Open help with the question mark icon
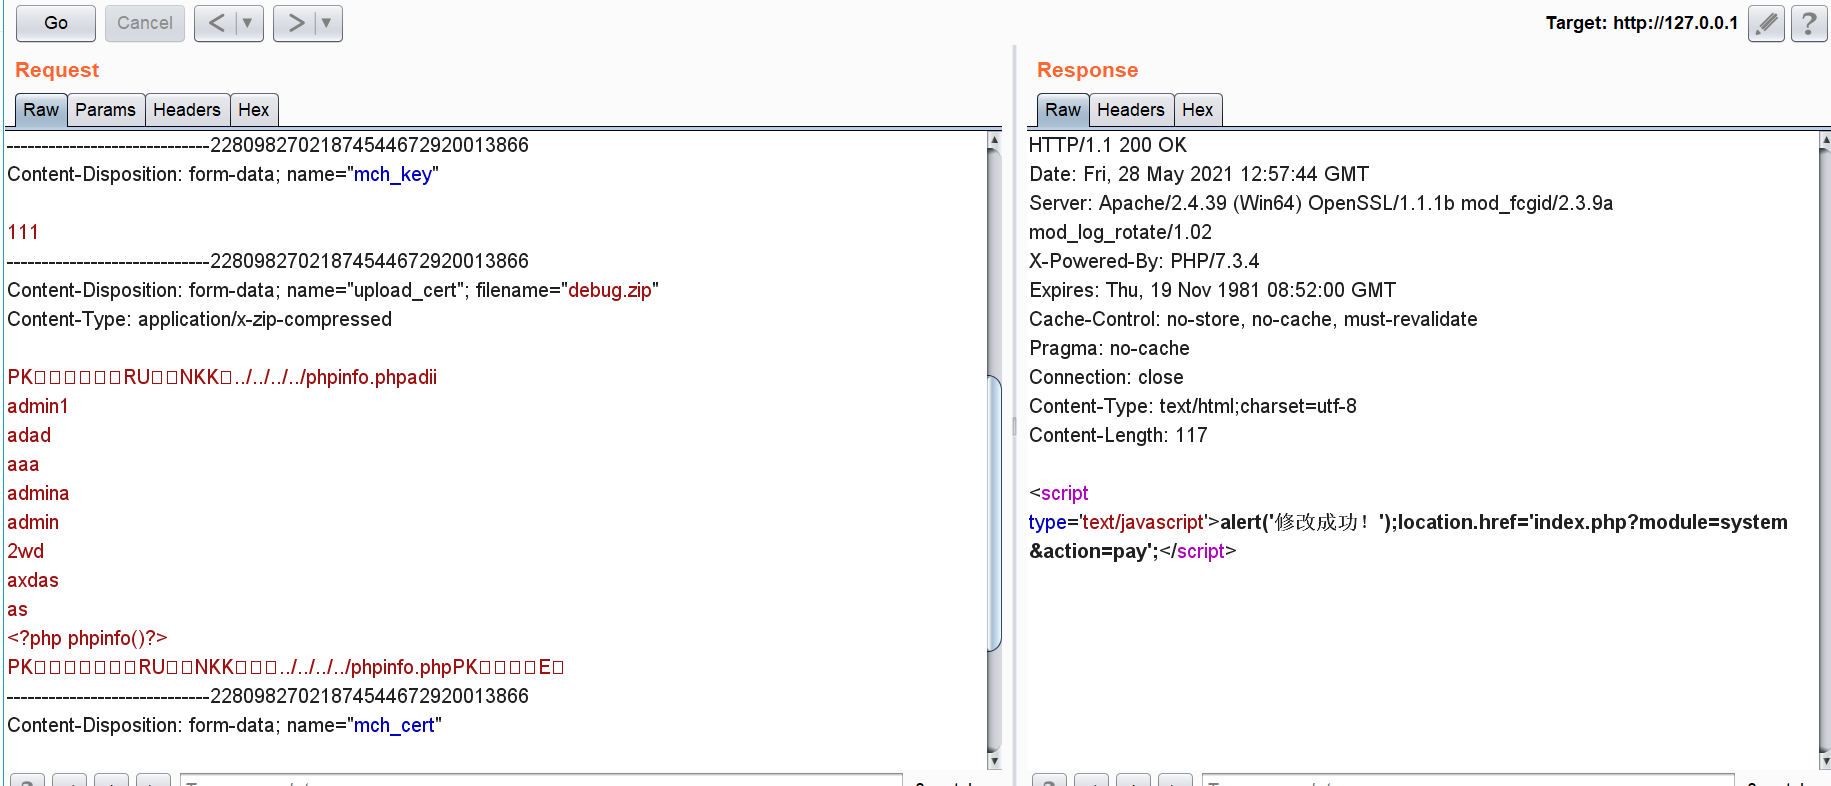This screenshot has width=1831, height=786. [1809, 23]
